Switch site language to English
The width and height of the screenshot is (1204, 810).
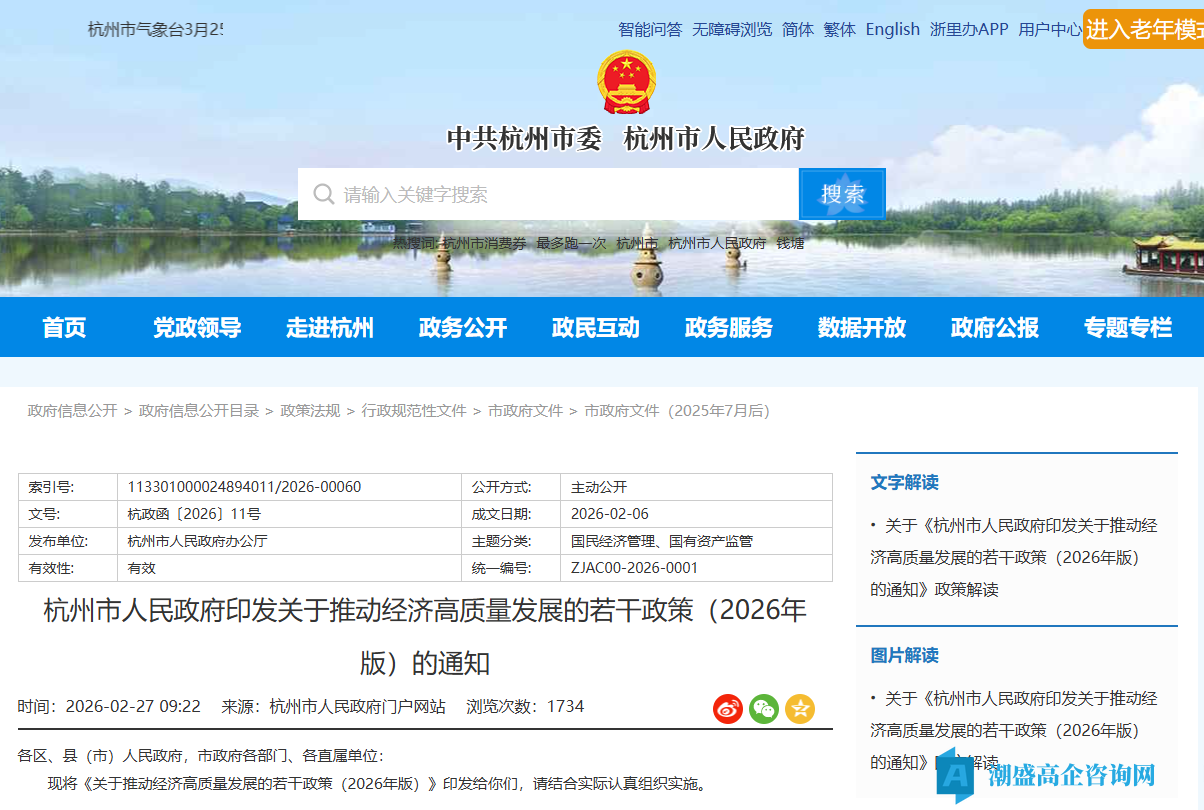pyautogui.click(x=892, y=29)
